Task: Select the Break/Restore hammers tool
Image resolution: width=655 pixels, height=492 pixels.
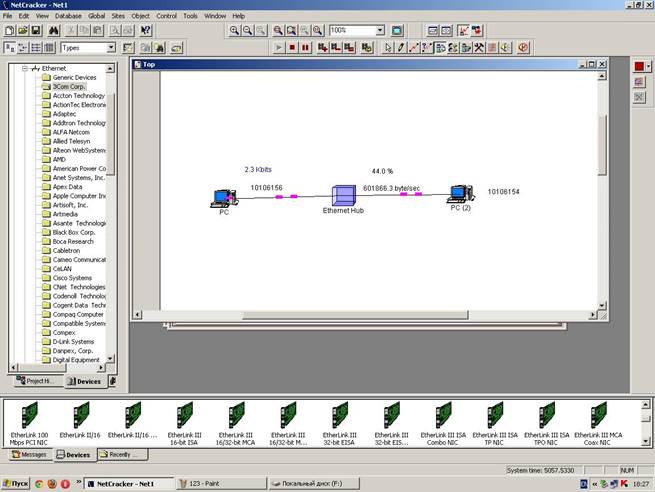Action: 479,48
